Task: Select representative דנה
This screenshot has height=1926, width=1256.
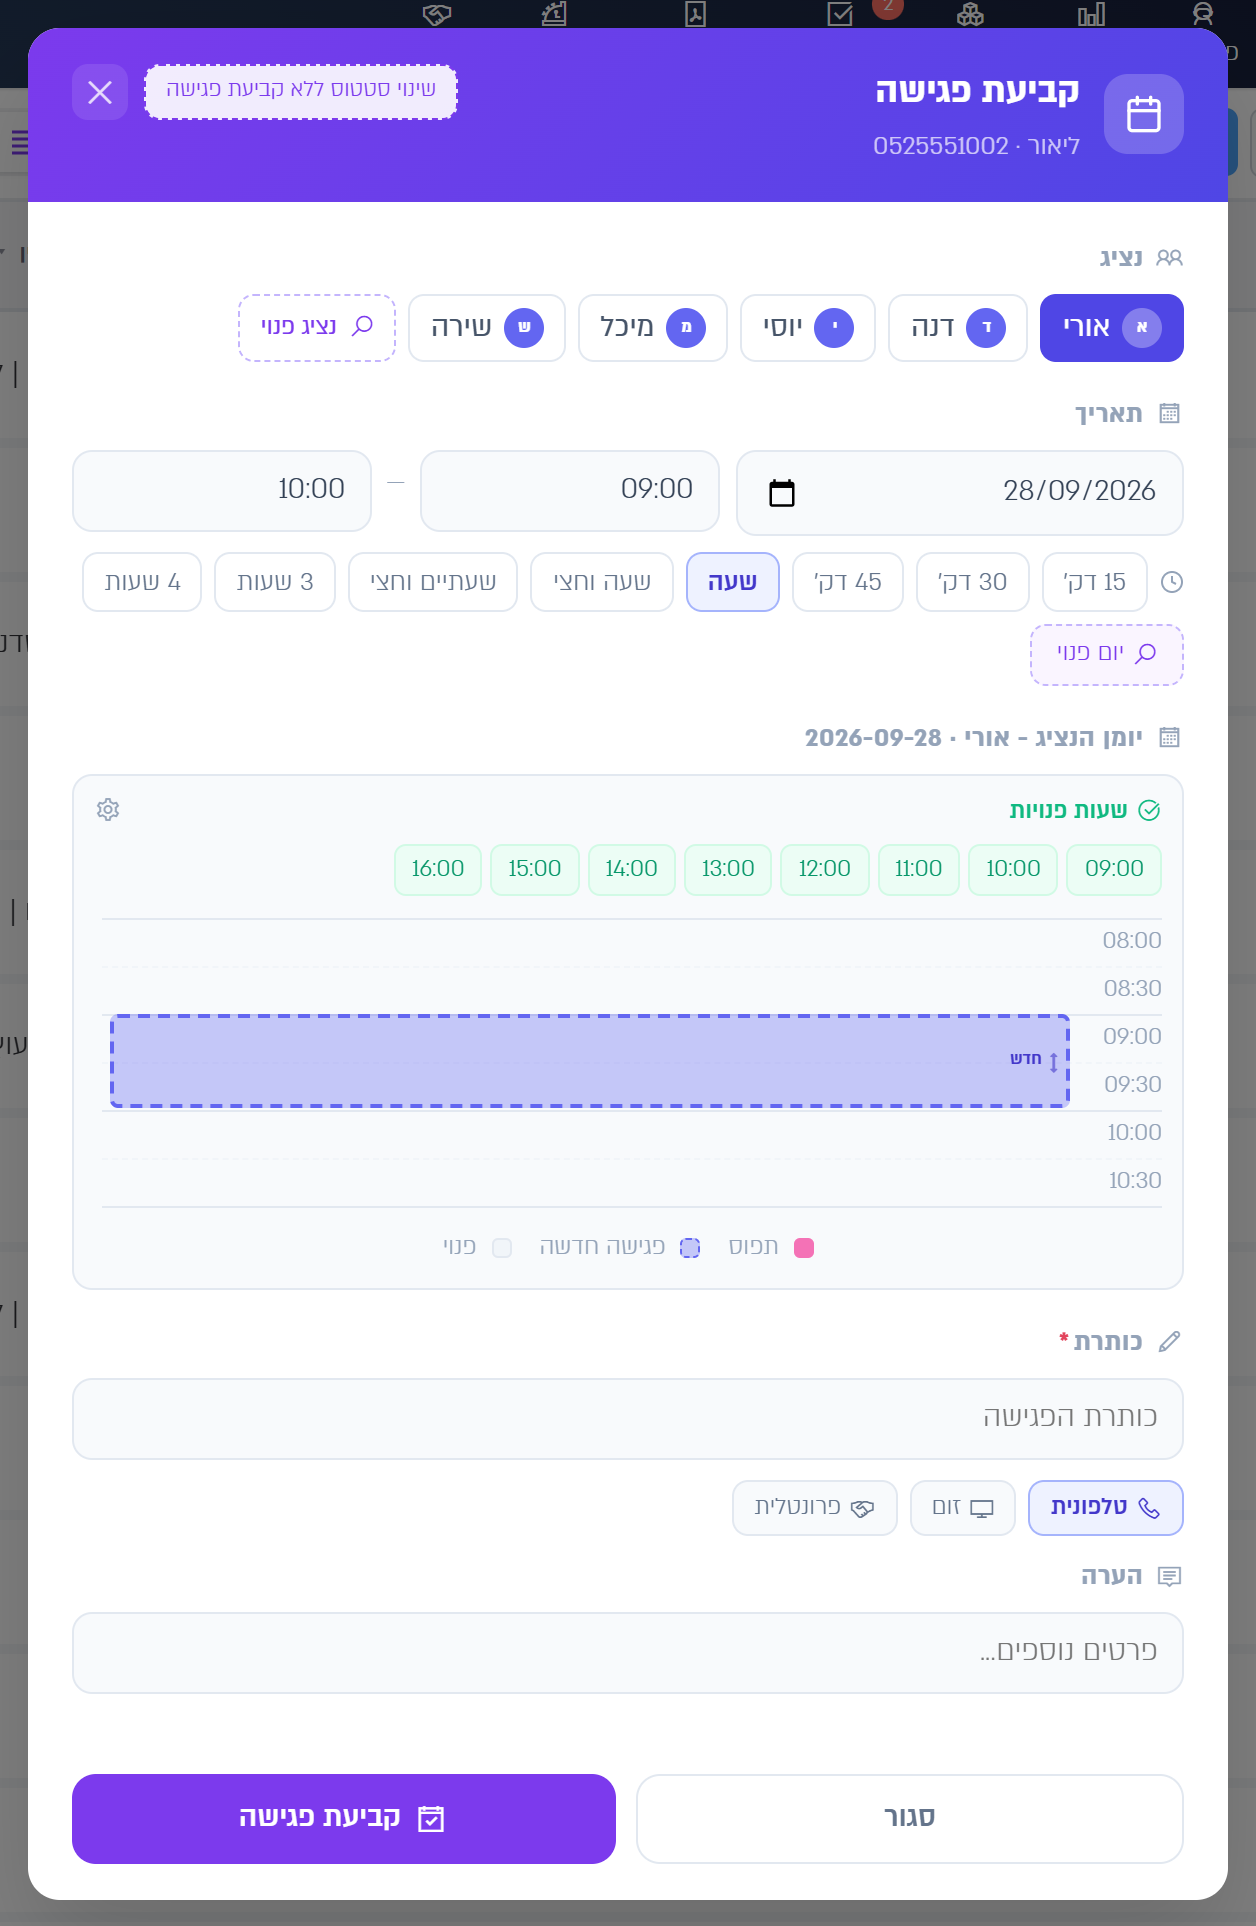Action: coord(958,328)
